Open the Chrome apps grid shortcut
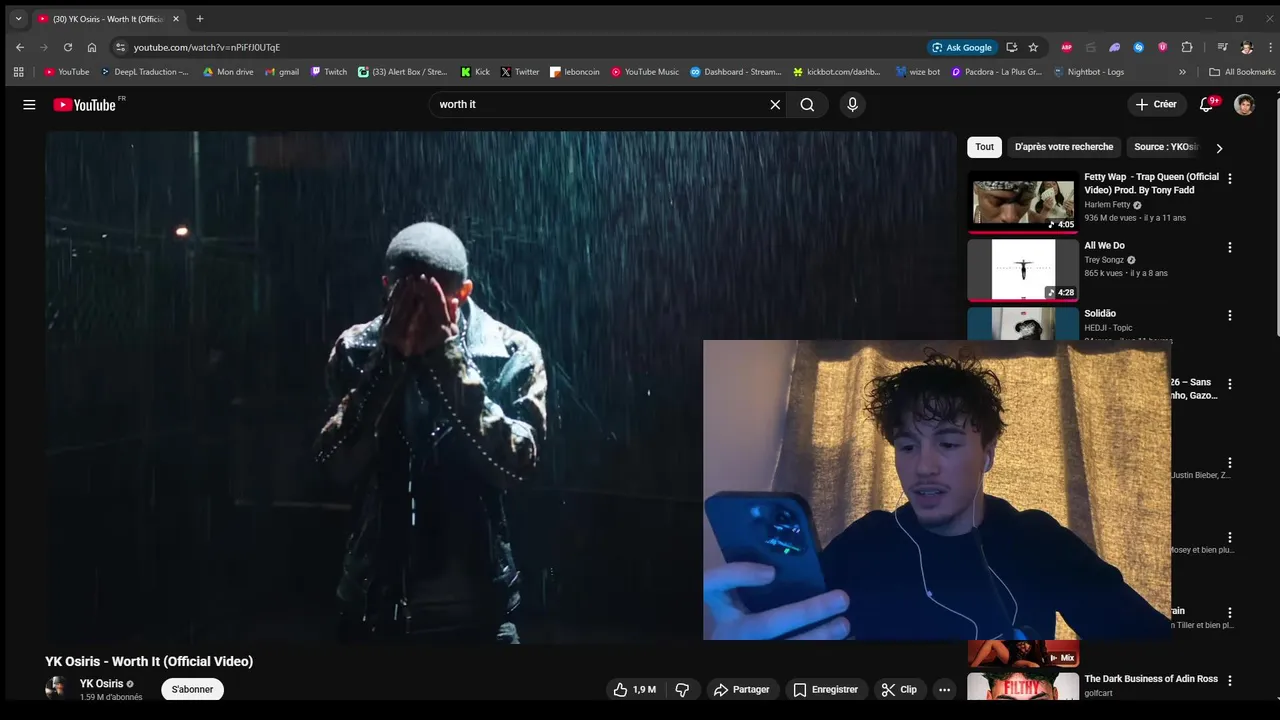The width and height of the screenshot is (1280, 720). (x=18, y=72)
